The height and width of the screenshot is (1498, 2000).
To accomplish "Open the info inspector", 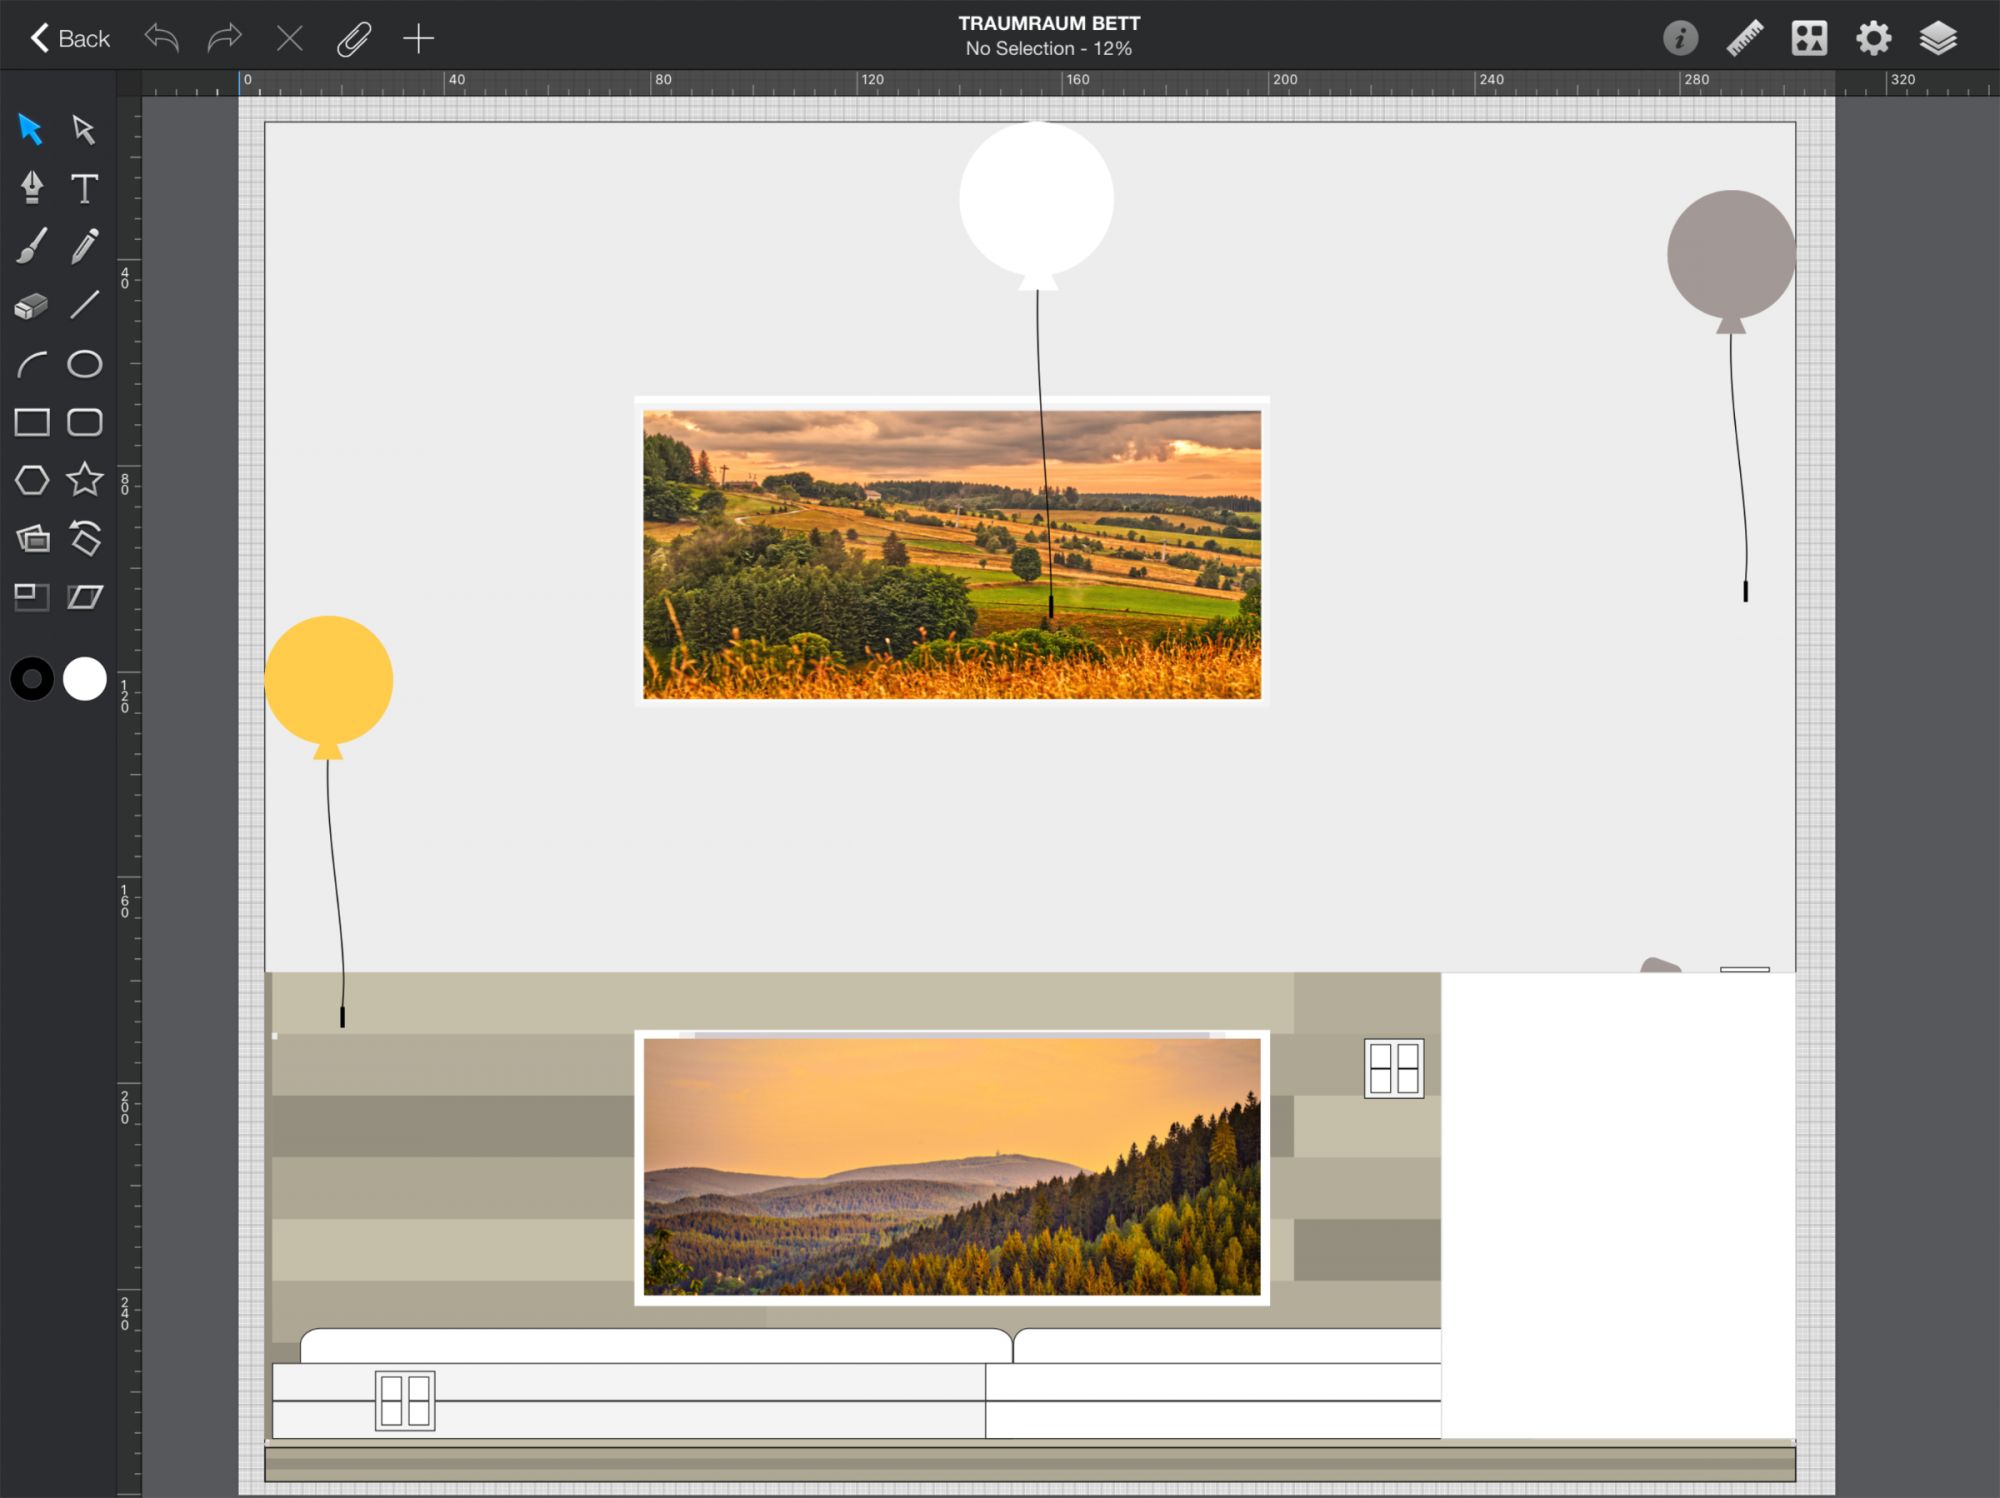I will click(x=1680, y=38).
